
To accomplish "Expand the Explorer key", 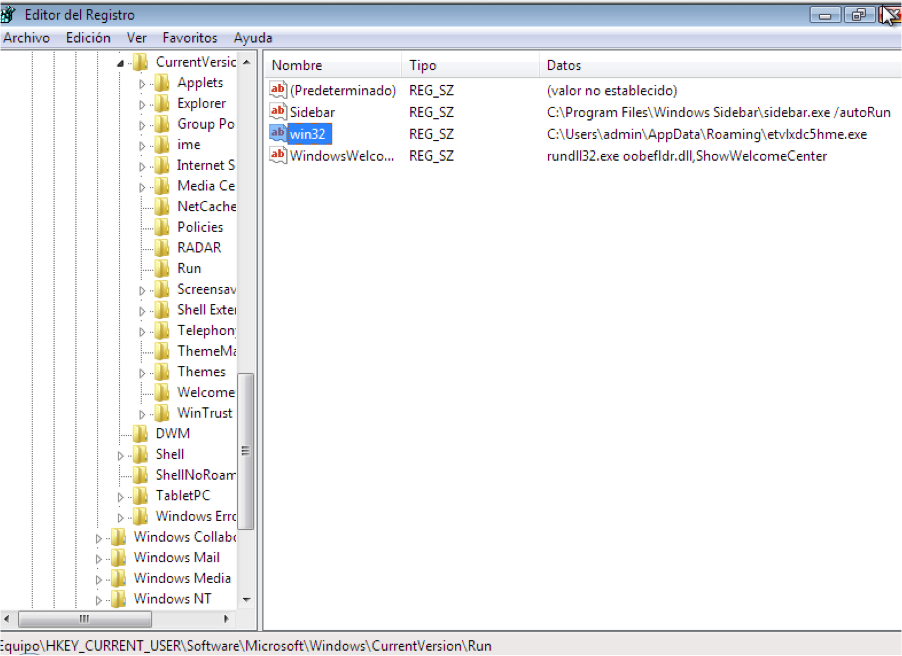I will click(142, 105).
